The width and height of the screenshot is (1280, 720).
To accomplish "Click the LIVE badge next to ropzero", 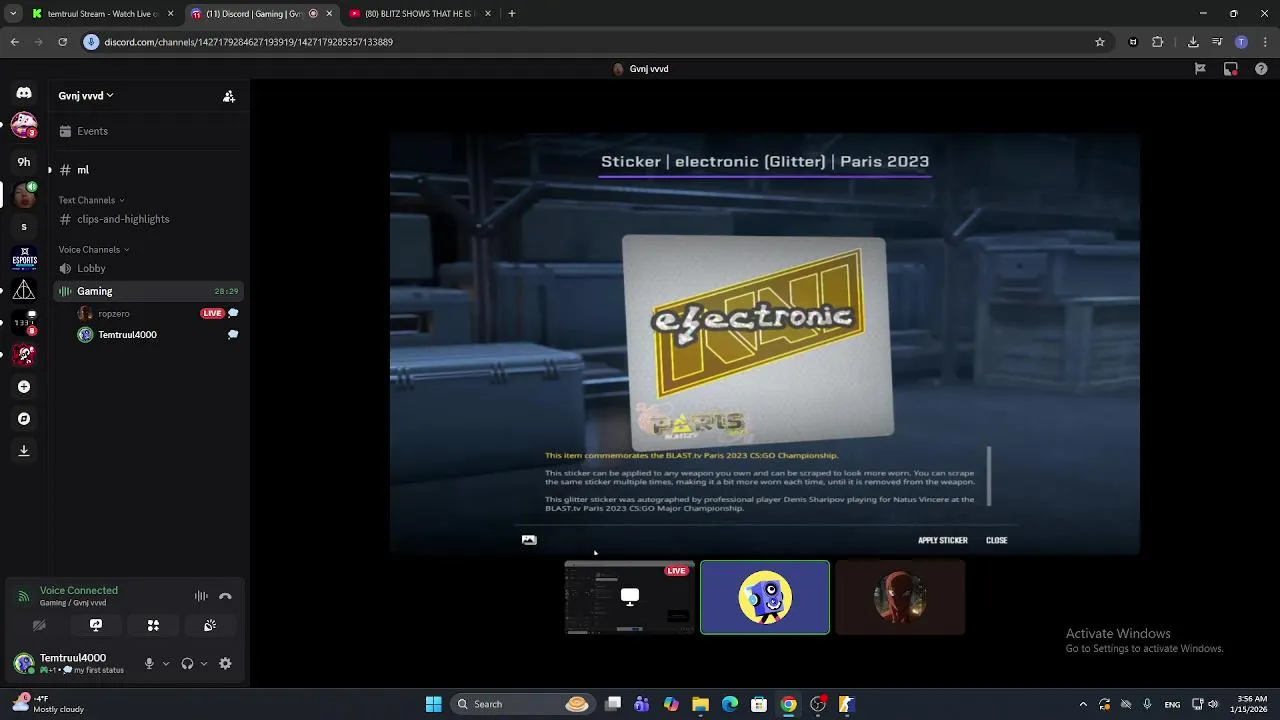I will tap(212, 314).
